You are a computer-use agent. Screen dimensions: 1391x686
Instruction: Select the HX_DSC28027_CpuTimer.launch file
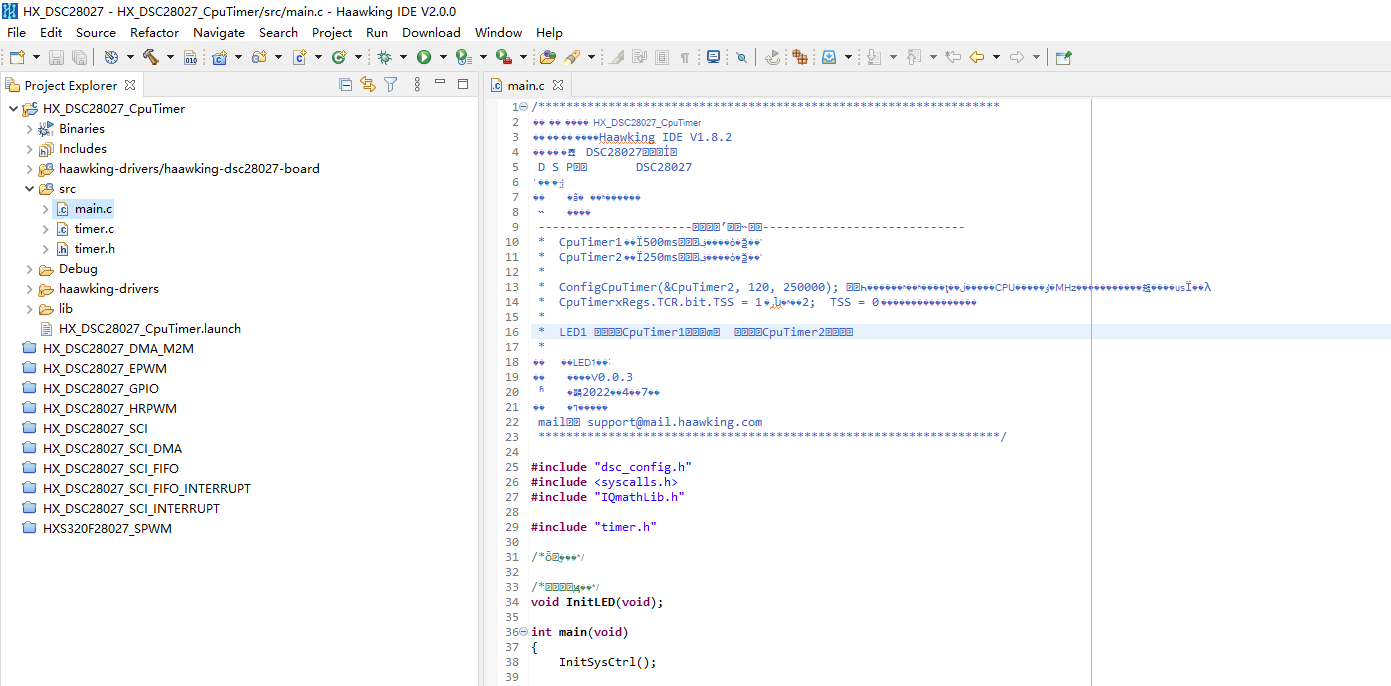(x=149, y=328)
